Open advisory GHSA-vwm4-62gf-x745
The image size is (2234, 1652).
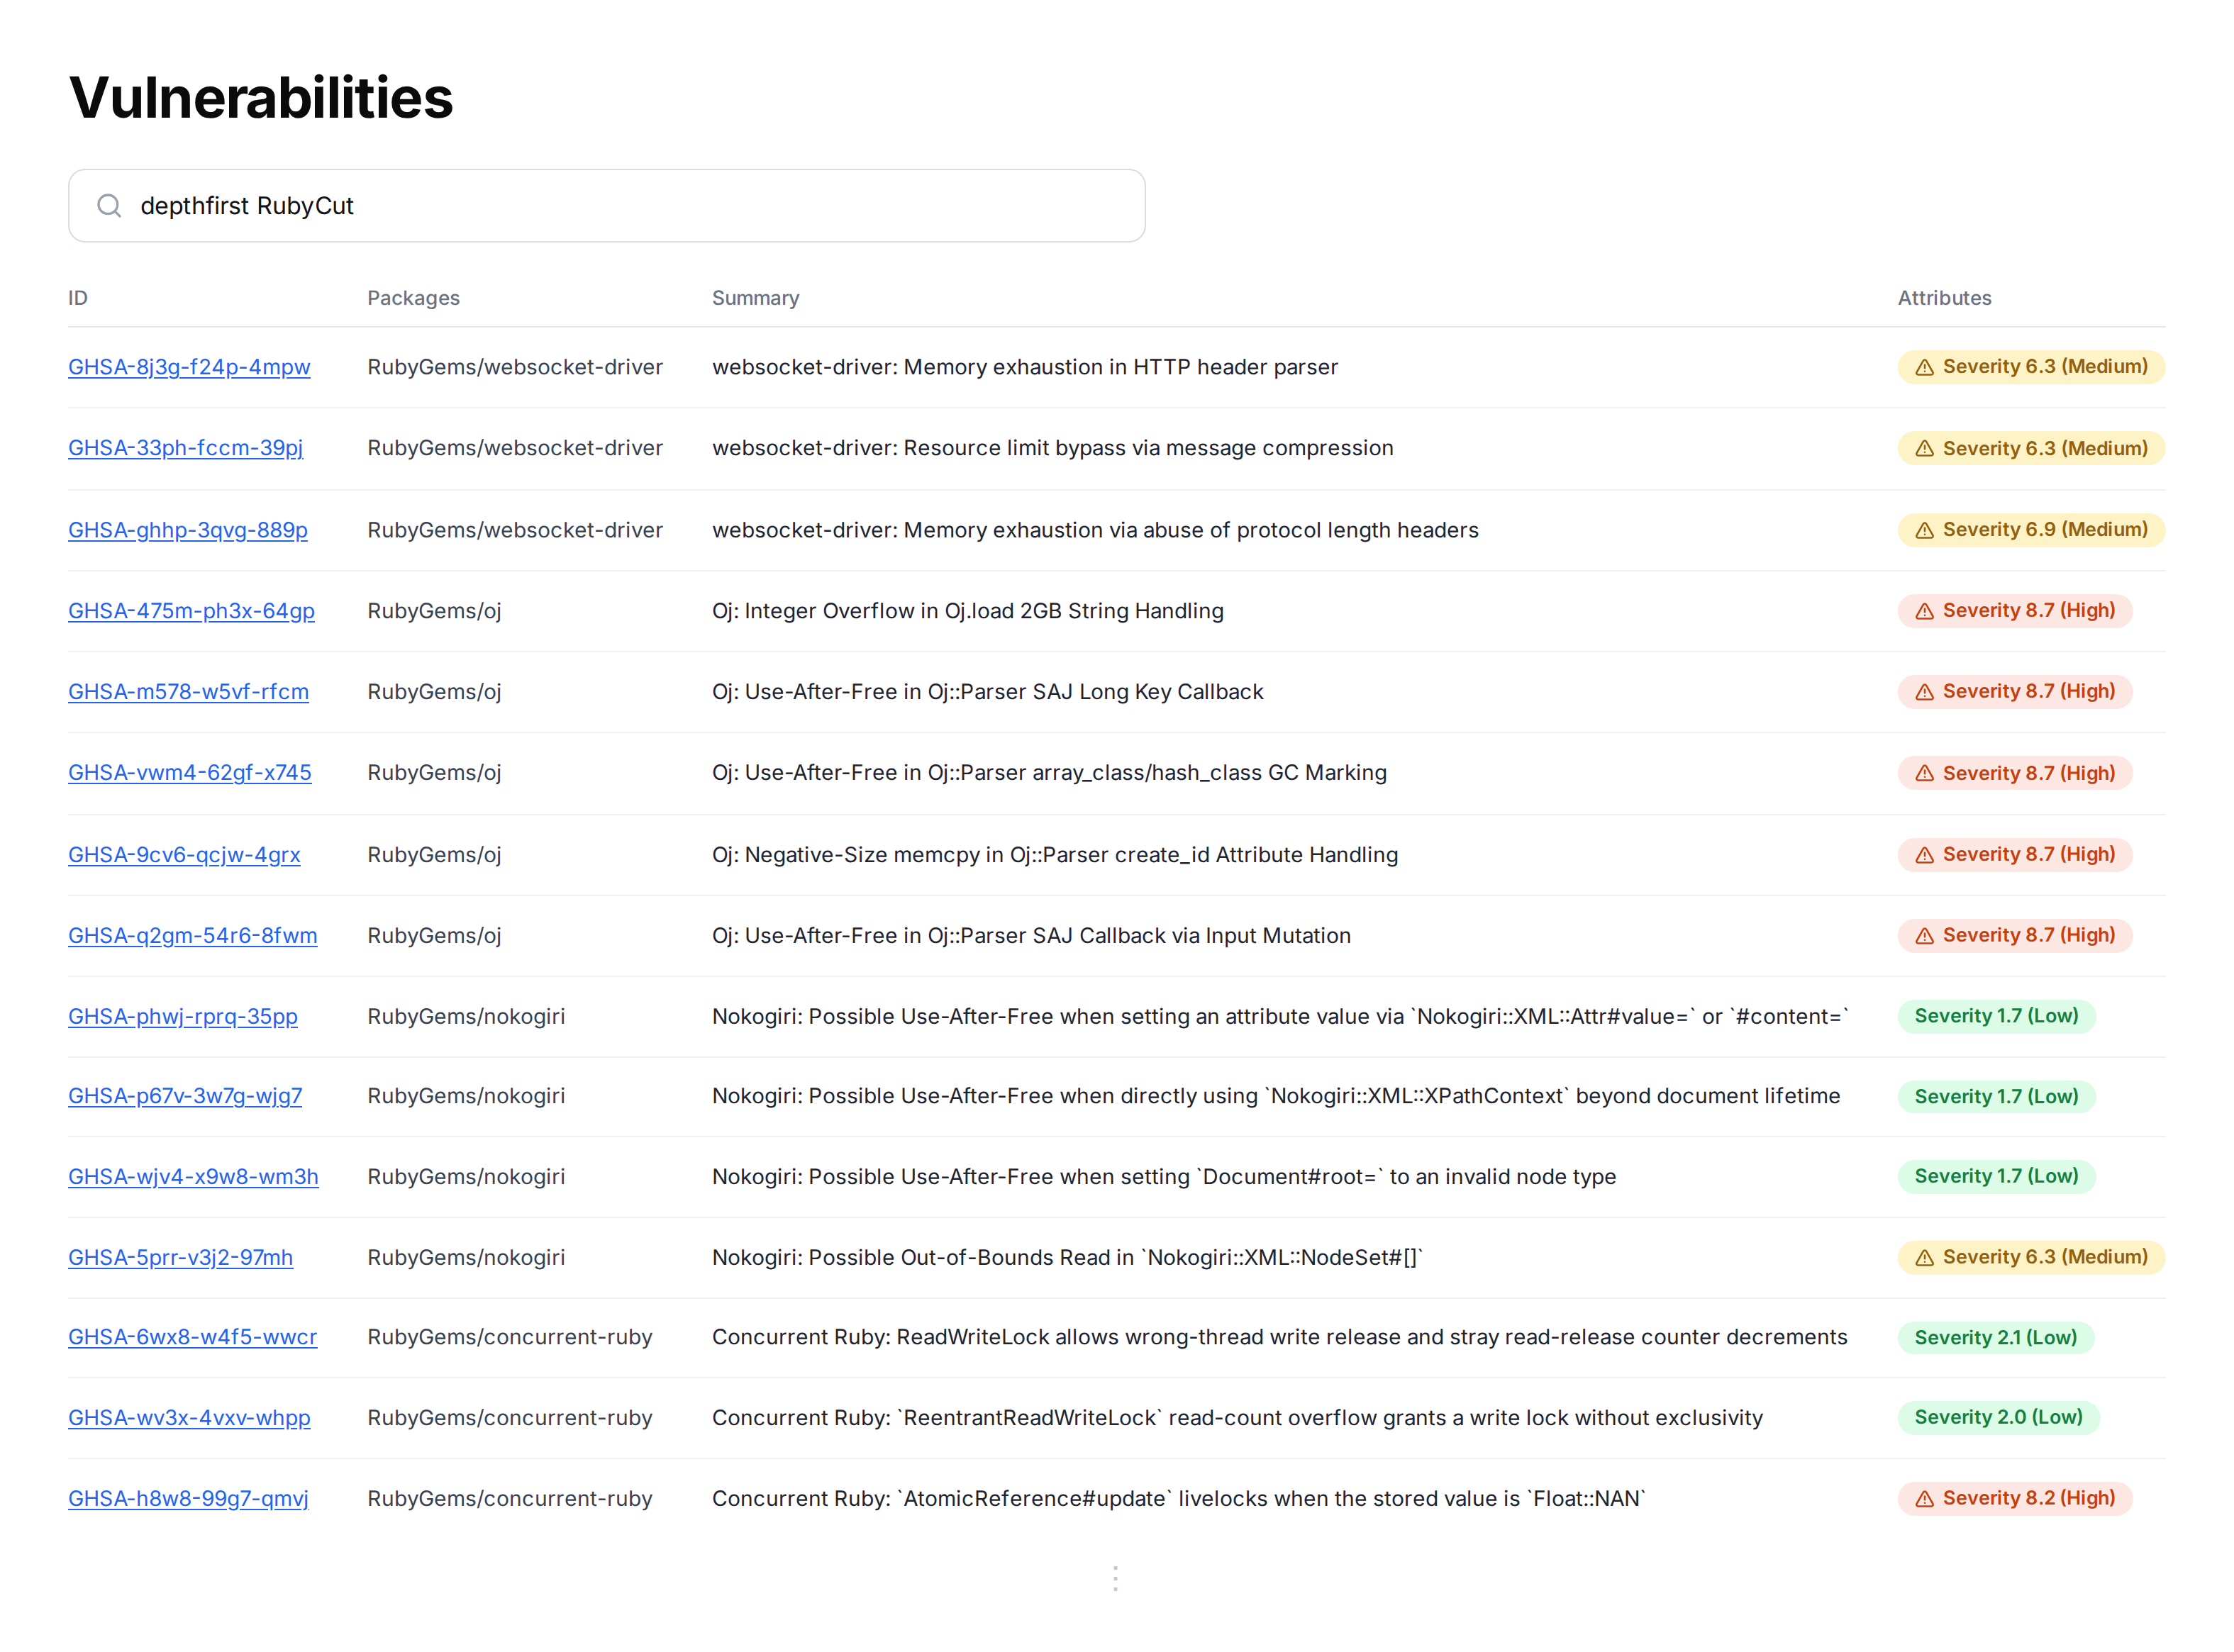(190, 773)
